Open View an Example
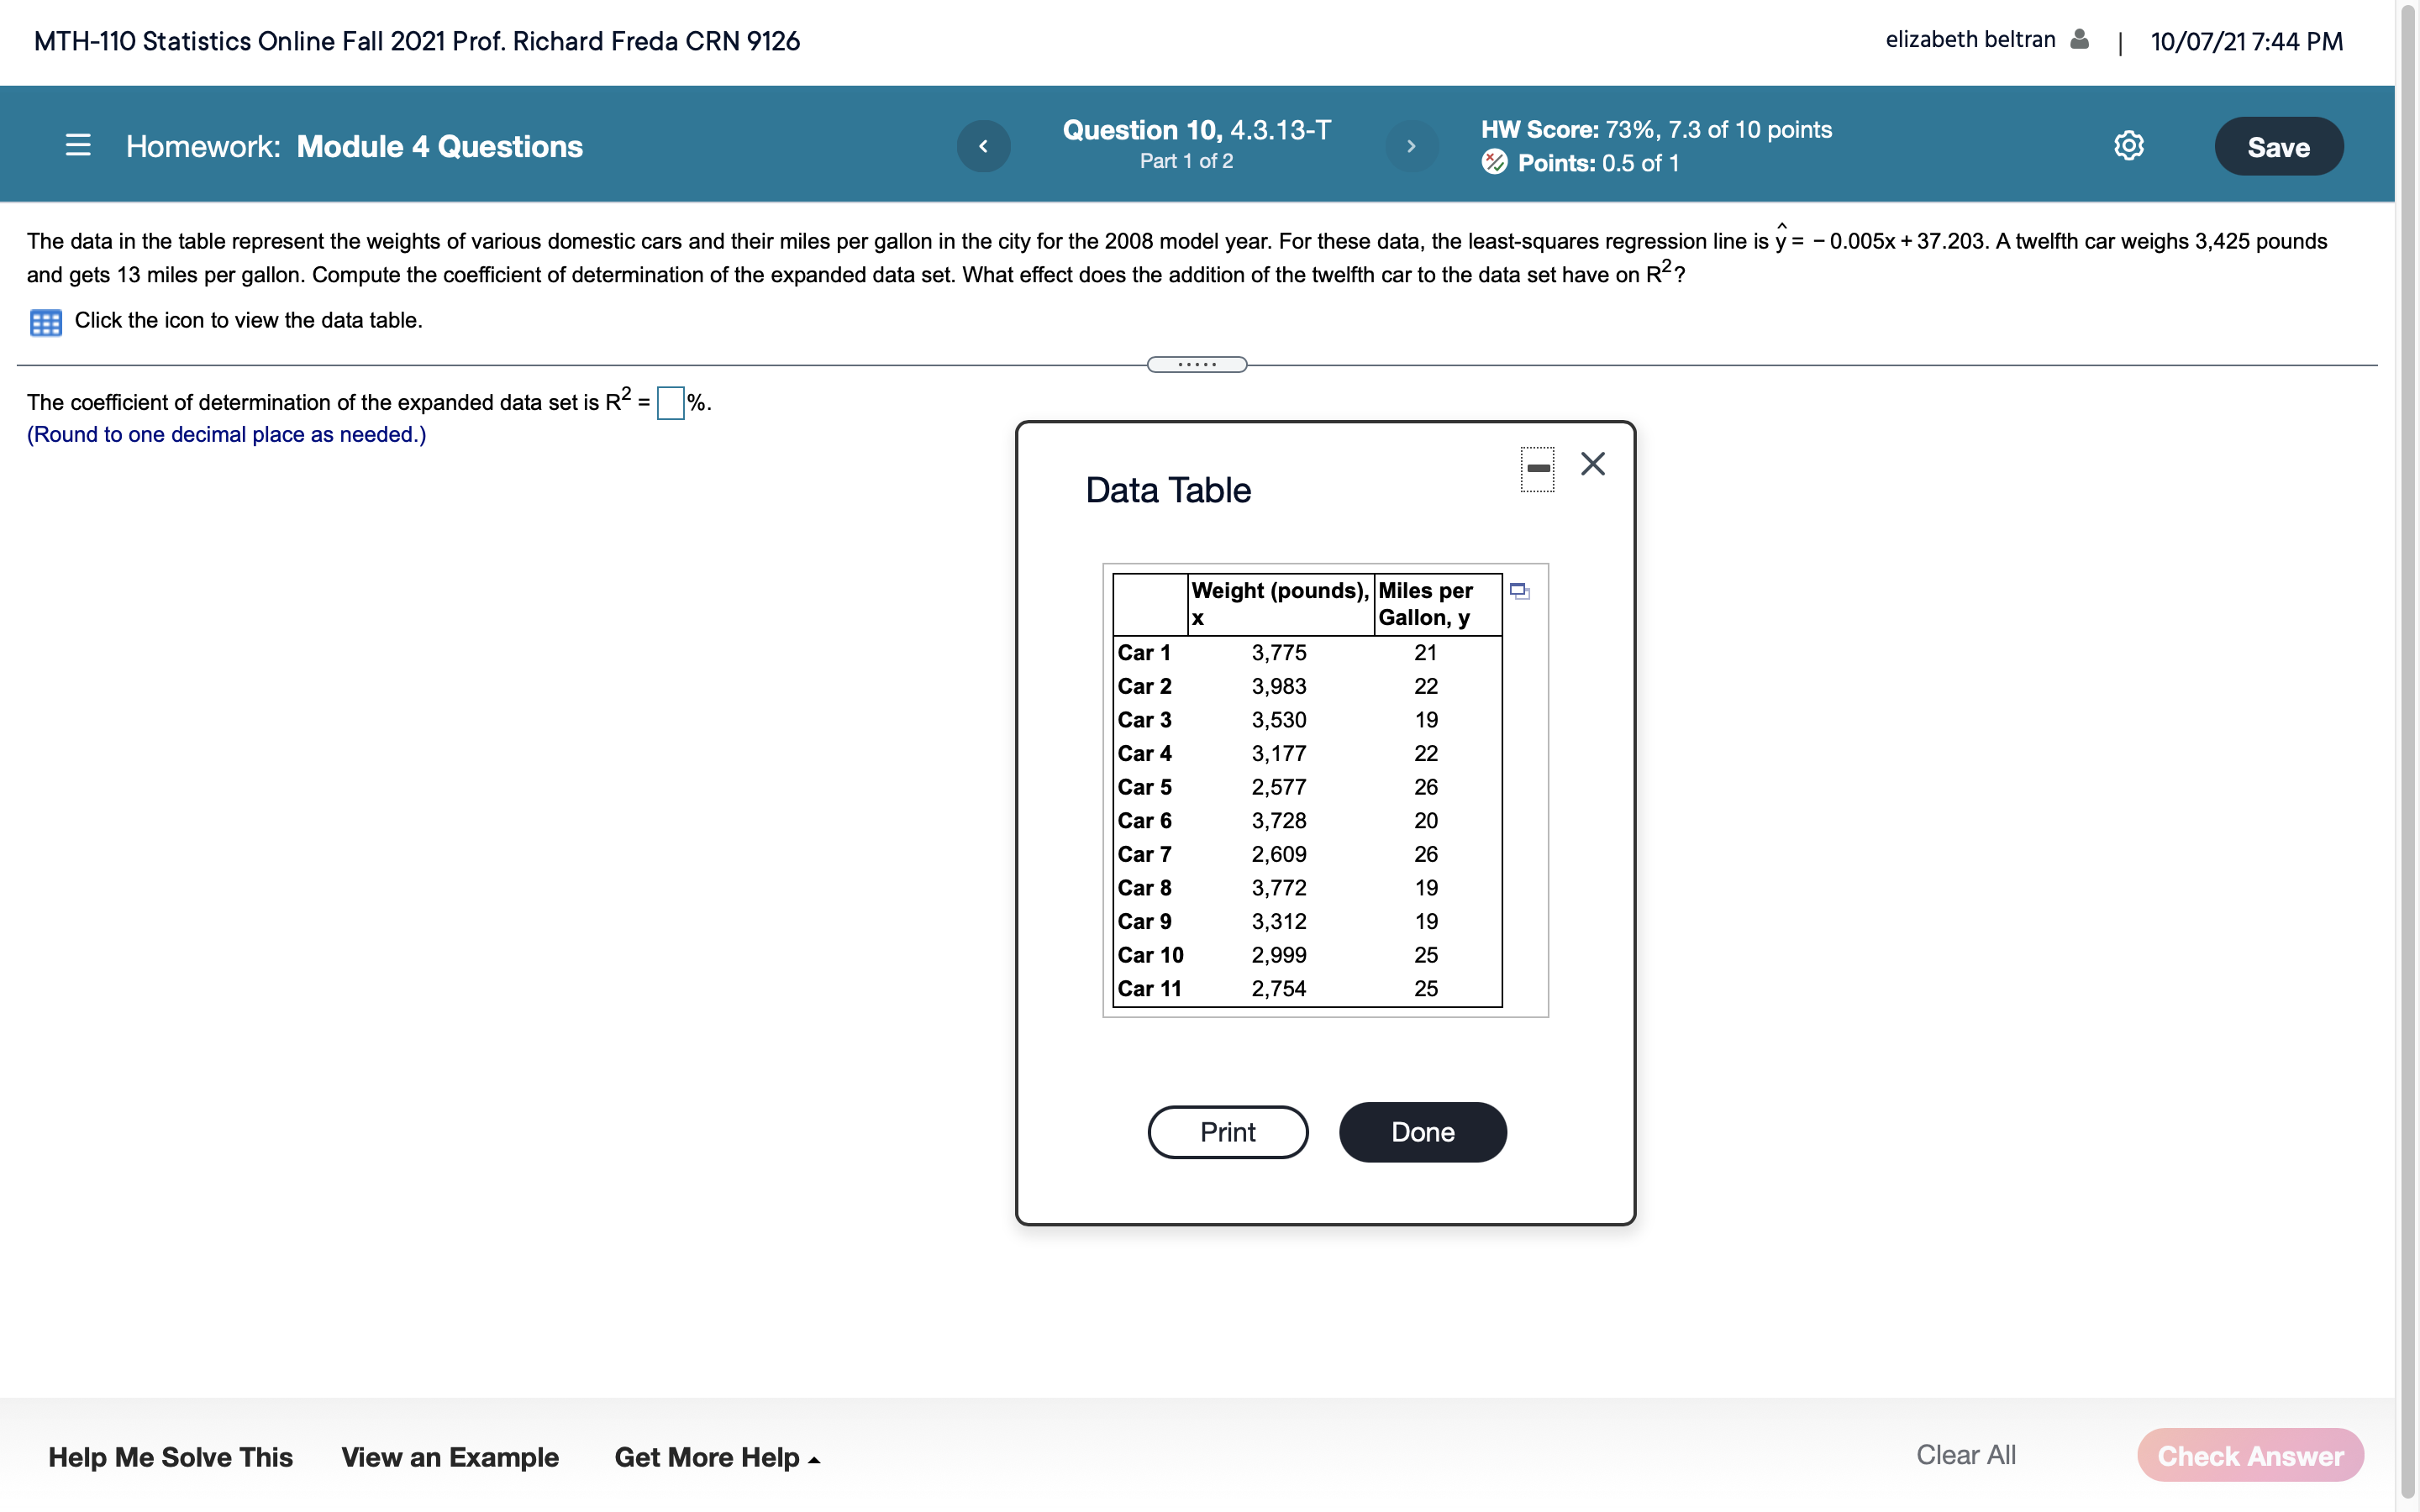This screenshot has height=1512, width=2420. click(x=449, y=1457)
